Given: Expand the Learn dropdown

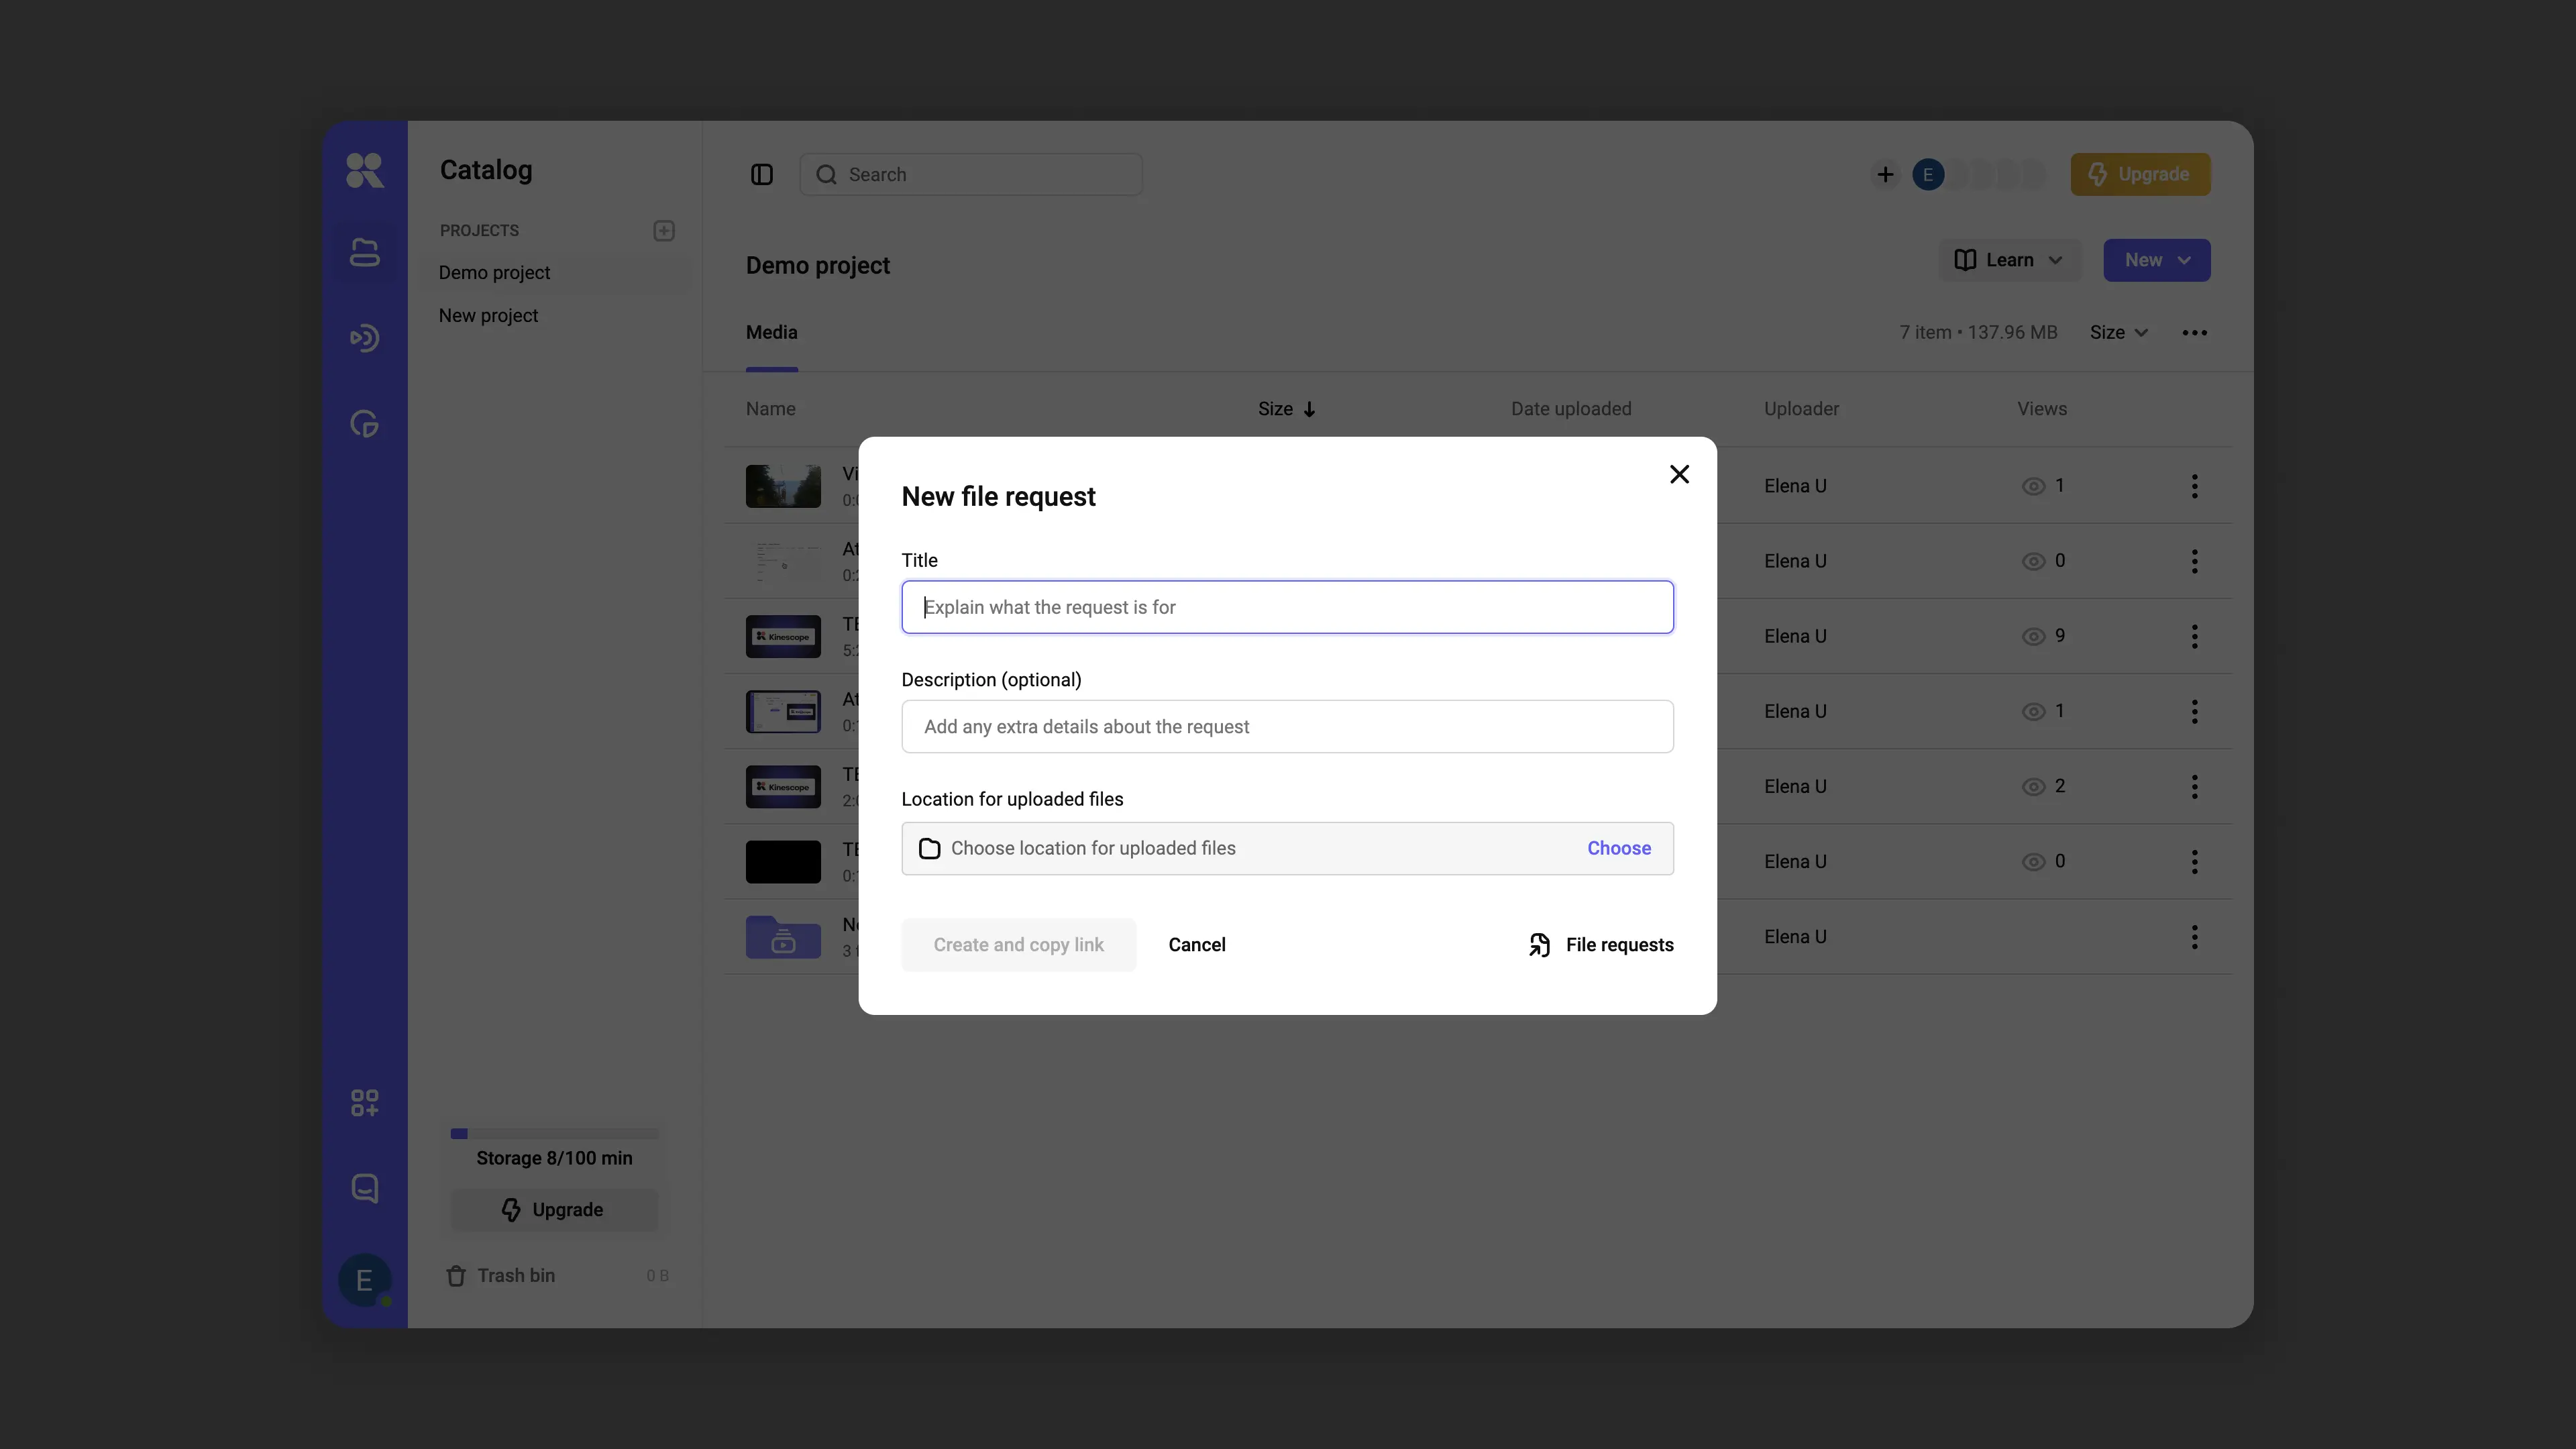Looking at the screenshot, I should coord(2010,260).
